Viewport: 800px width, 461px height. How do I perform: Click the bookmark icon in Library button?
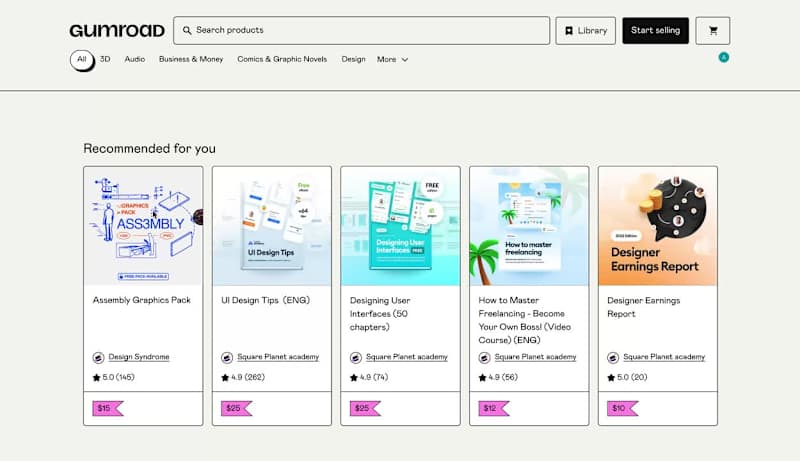tap(569, 31)
